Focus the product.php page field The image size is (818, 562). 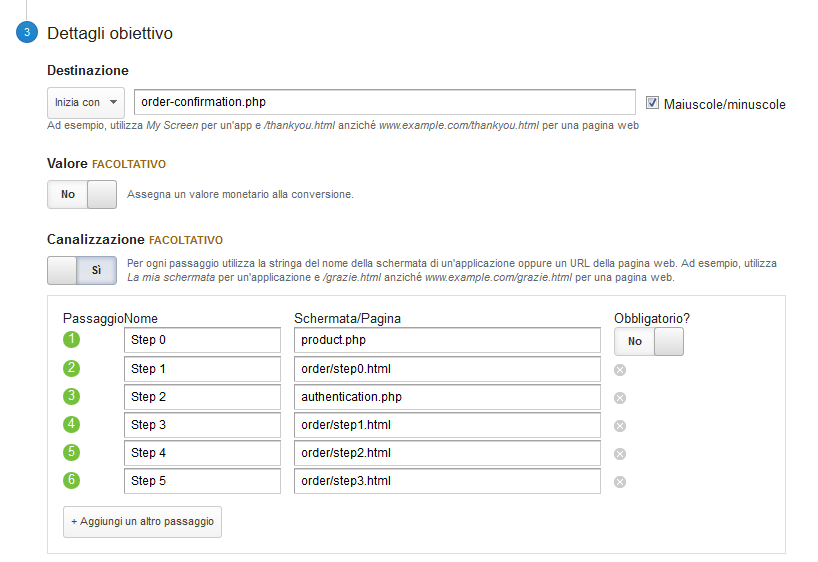(447, 341)
